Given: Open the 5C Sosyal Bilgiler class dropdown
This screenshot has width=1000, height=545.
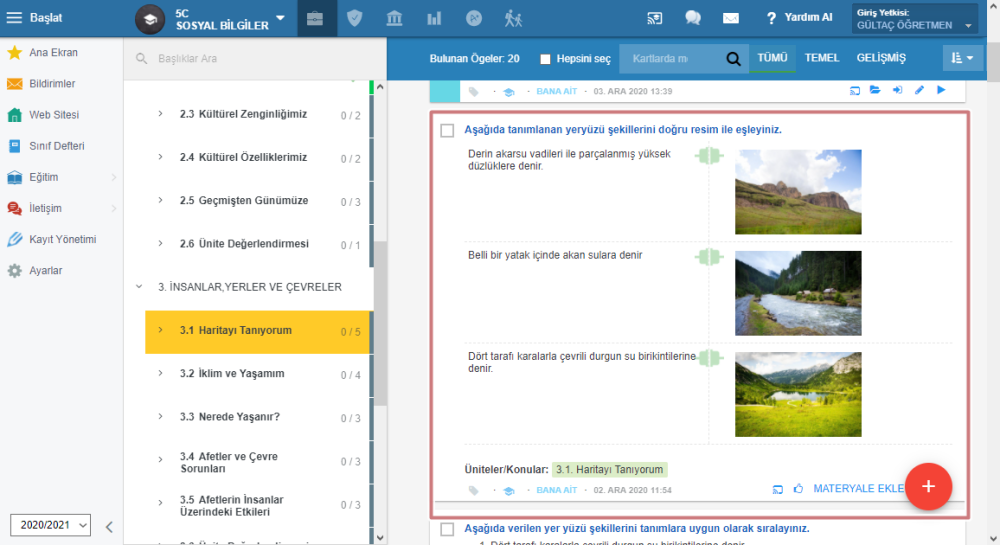Looking at the screenshot, I should point(280,18).
